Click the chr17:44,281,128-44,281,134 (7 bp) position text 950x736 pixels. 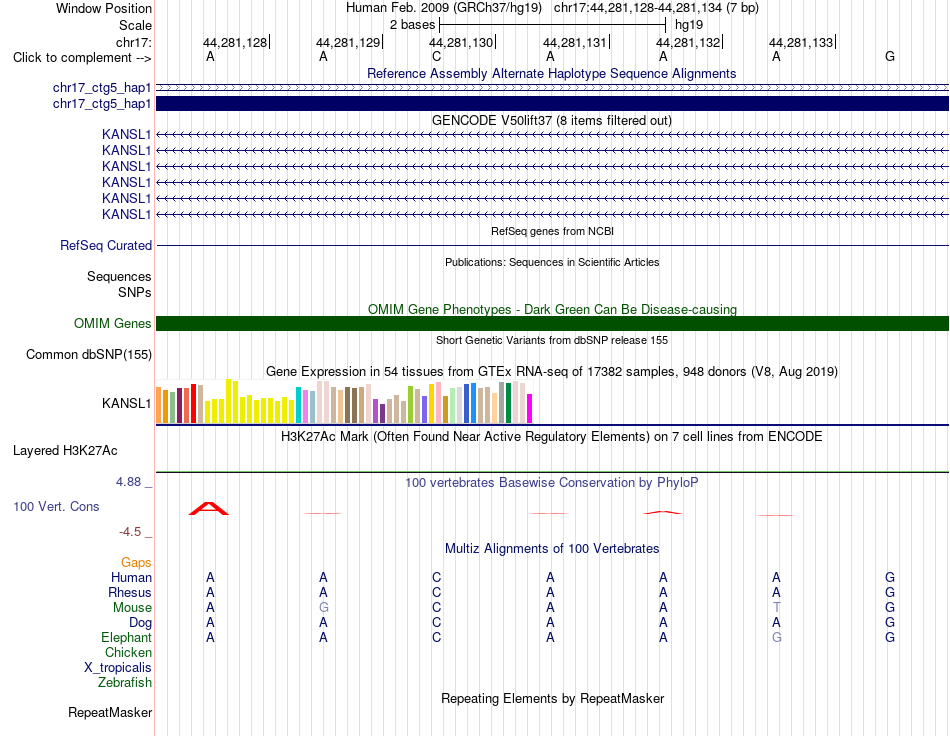pyautogui.click(x=656, y=8)
